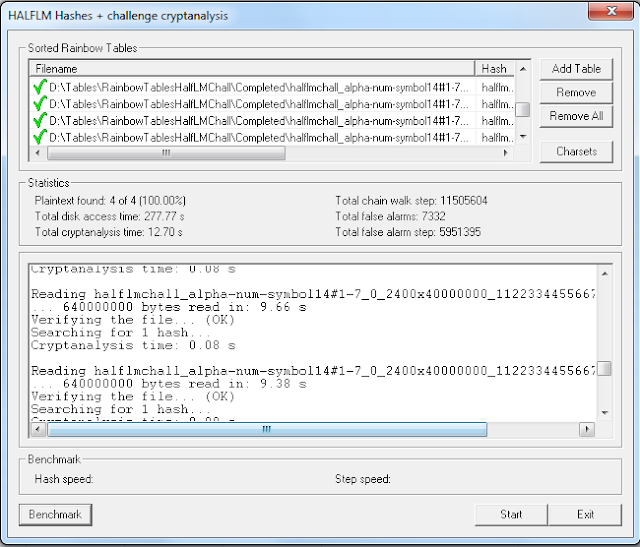This screenshot has height=547, width=640.
Task: Click 'Total disk access time: 277.77 s'
Action: coord(109,216)
